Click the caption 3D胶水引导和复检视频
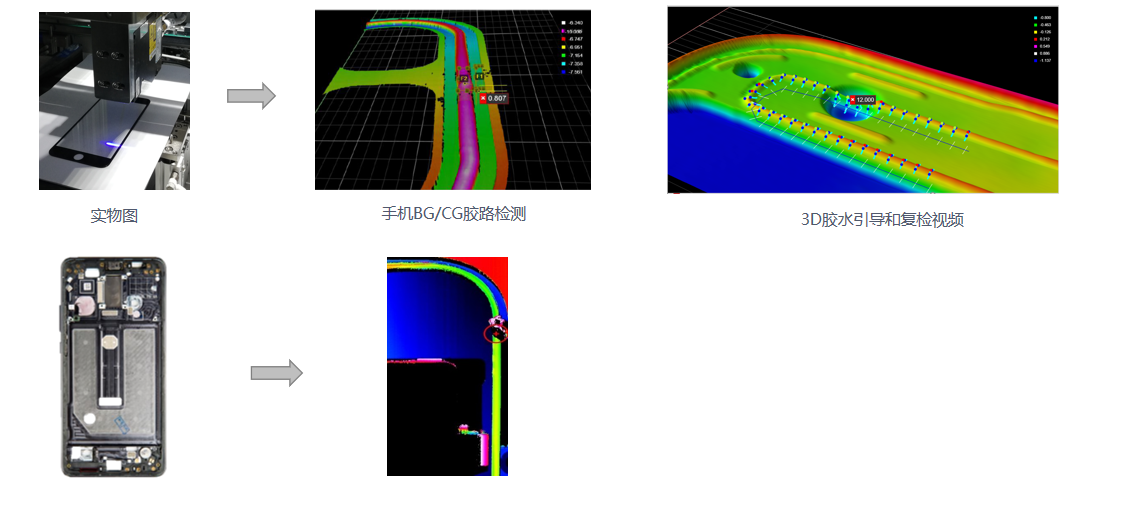This screenshot has height=508, width=1132. (882, 220)
